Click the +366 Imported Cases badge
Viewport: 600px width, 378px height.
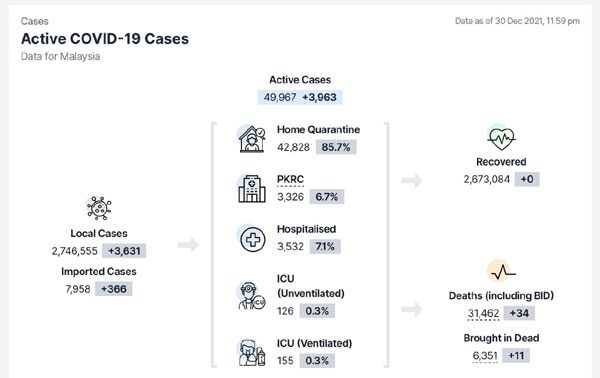click(x=114, y=289)
